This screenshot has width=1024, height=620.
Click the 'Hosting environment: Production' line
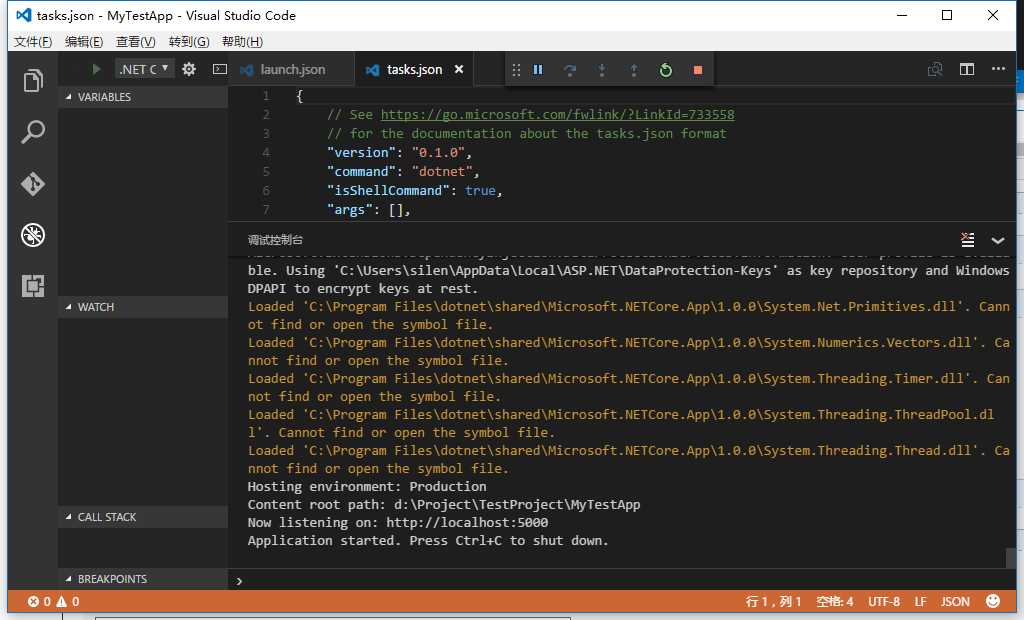tap(367, 487)
